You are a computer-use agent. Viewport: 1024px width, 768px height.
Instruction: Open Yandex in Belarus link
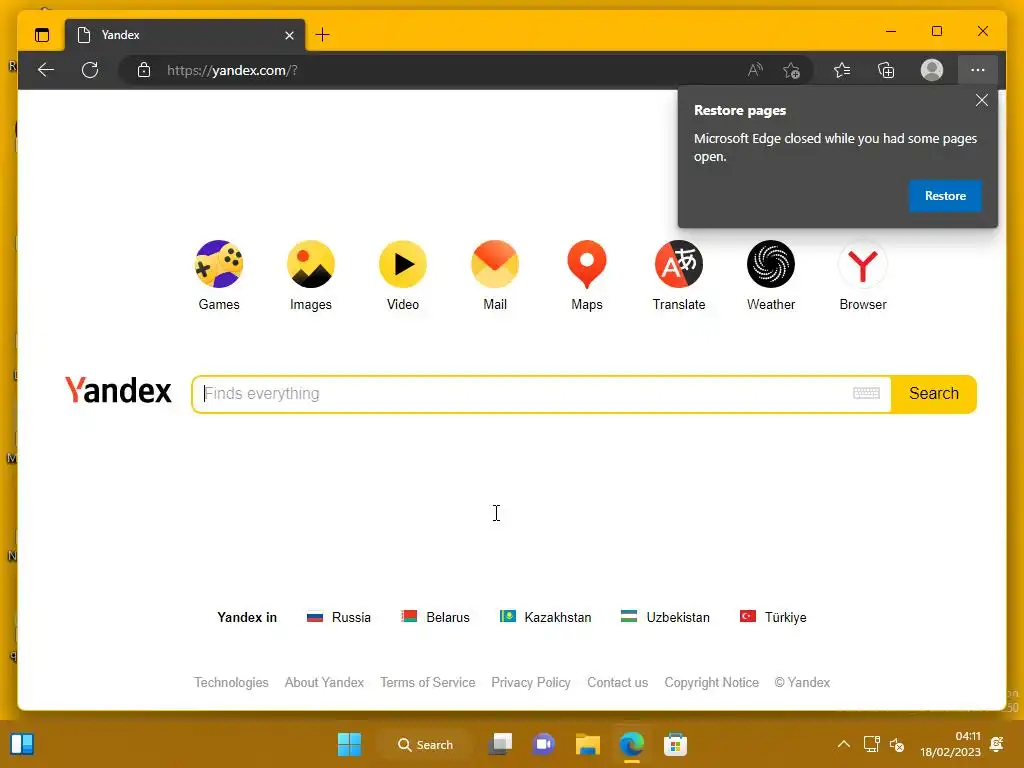pyautogui.click(x=435, y=617)
